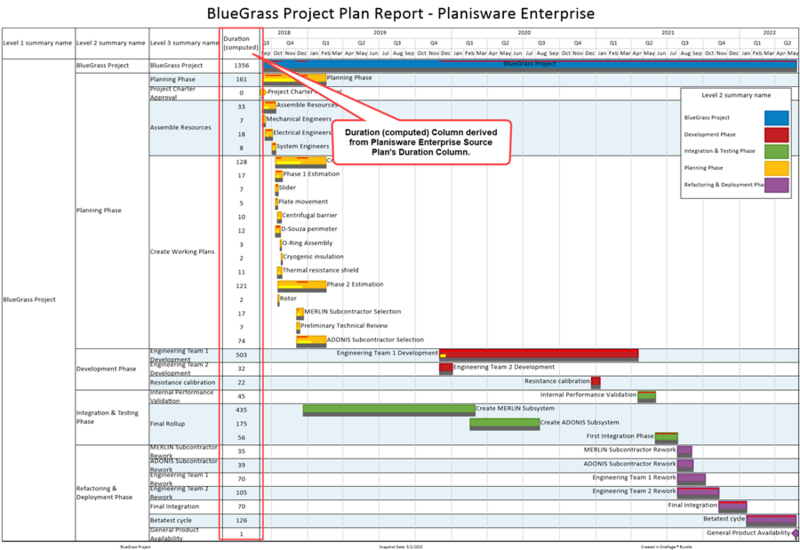Select the Resistance calibration task bar
This screenshot has height=550, width=800.
tap(595, 383)
